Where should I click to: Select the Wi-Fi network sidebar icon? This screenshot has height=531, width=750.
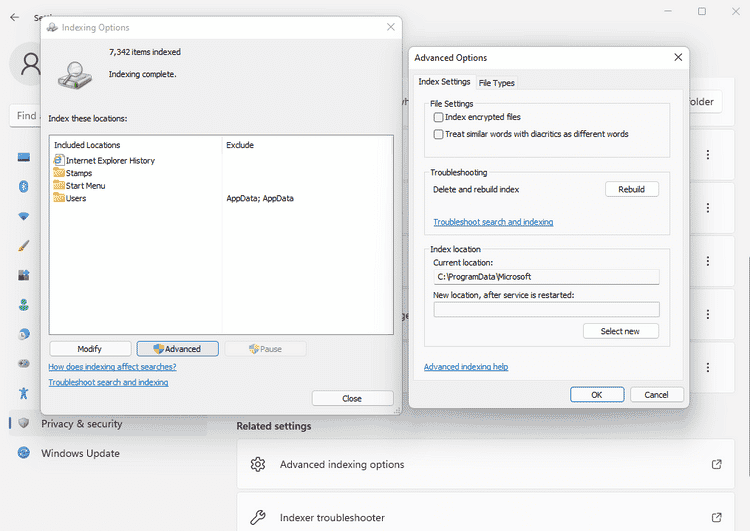[23, 216]
